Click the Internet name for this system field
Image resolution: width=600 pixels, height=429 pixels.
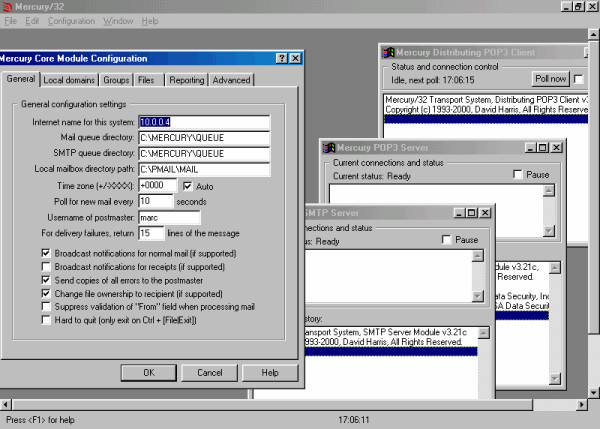point(204,122)
